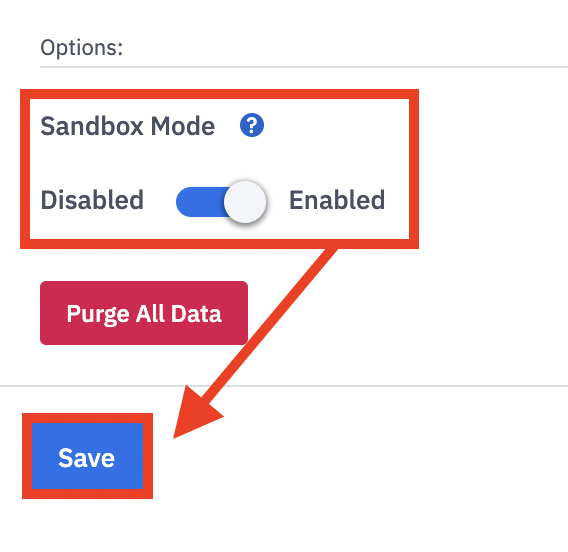Click the Purge All Data button
The width and height of the screenshot is (568, 552).
144,313
